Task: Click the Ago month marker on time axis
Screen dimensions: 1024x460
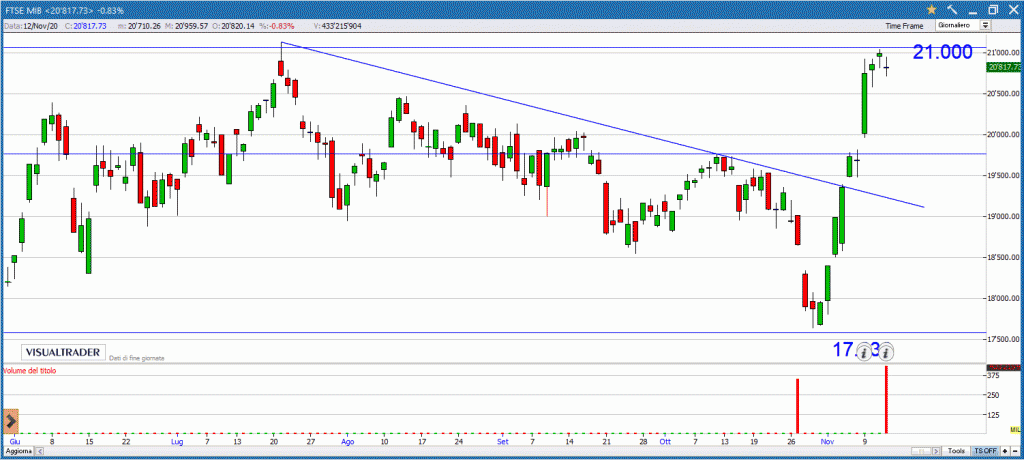Action: 347,441
